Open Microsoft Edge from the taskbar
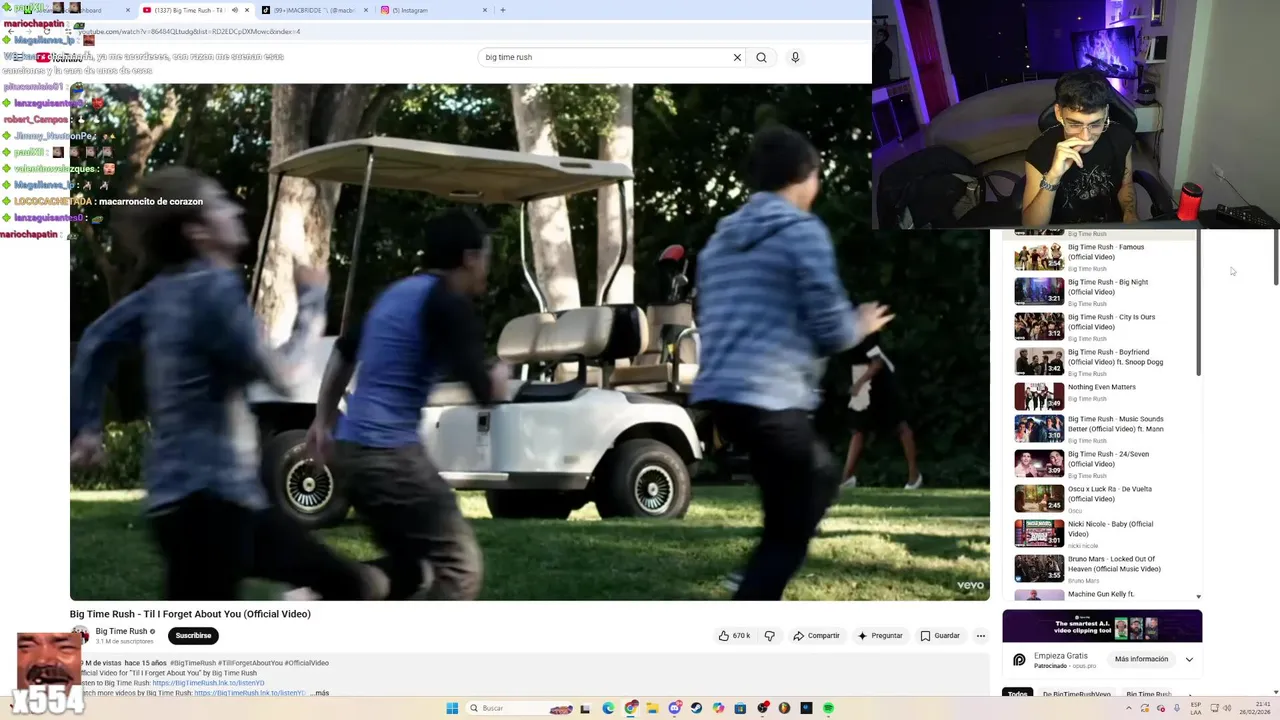Screen dimensions: 1280x720 tap(608, 708)
